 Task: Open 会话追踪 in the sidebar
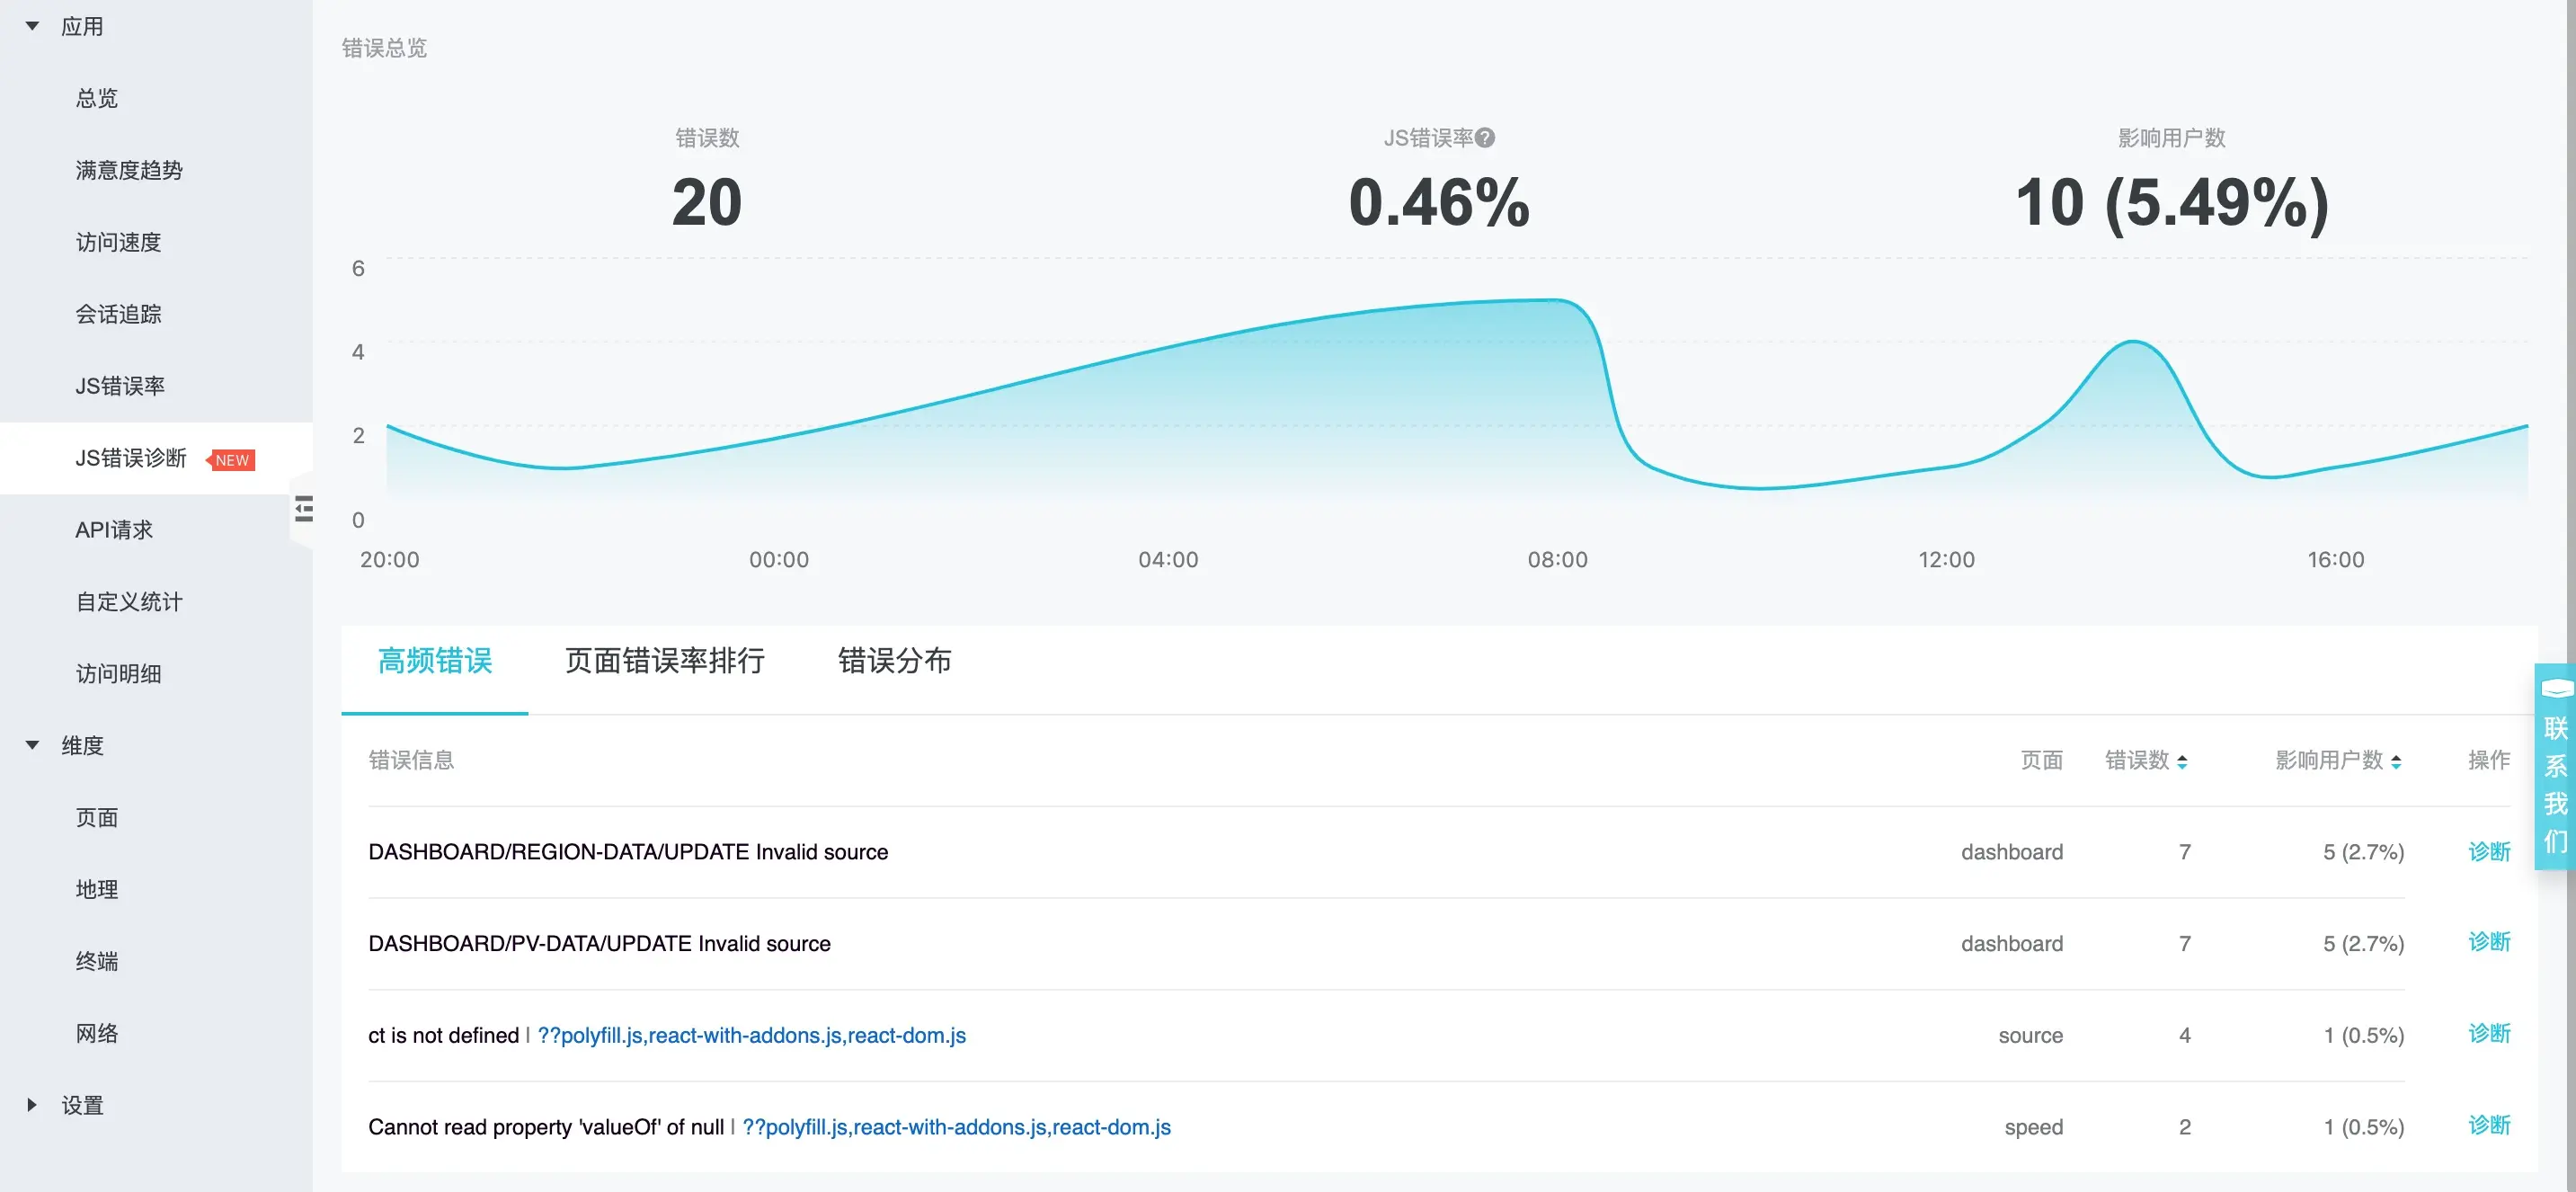[118, 314]
